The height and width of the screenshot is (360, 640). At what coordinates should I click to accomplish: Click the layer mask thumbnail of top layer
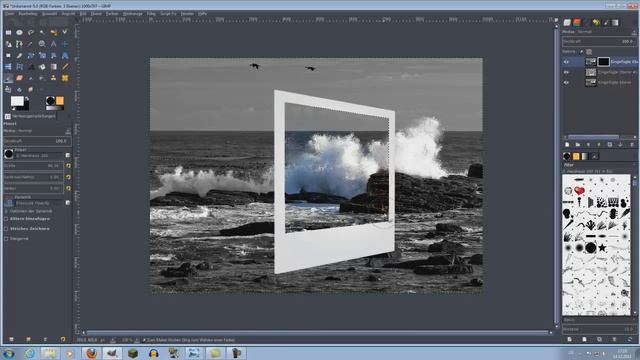603,62
